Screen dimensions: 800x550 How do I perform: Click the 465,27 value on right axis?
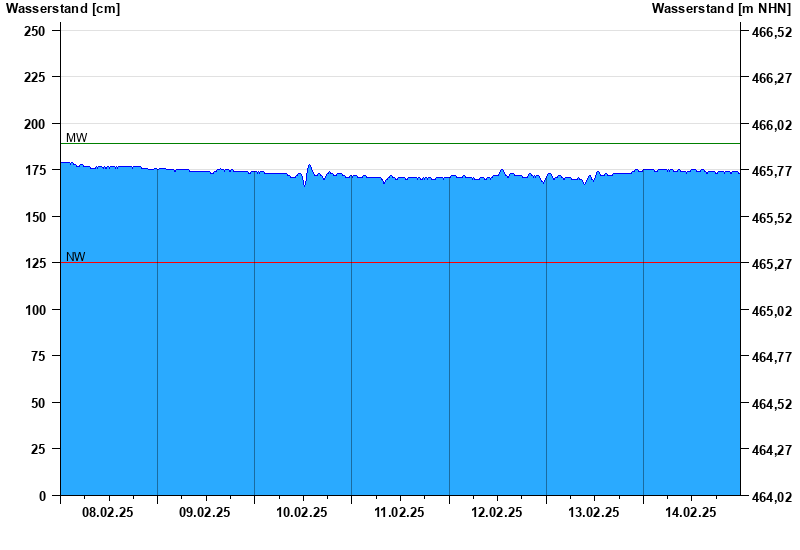[x=772, y=264]
